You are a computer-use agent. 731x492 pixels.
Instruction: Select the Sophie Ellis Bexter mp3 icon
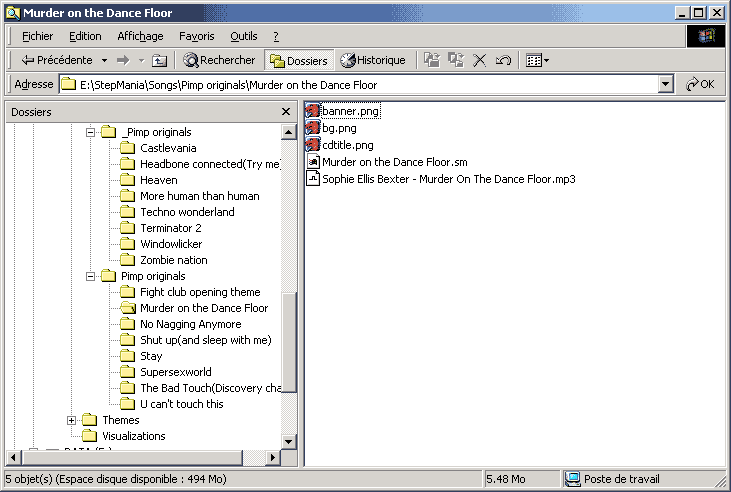[x=313, y=179]
